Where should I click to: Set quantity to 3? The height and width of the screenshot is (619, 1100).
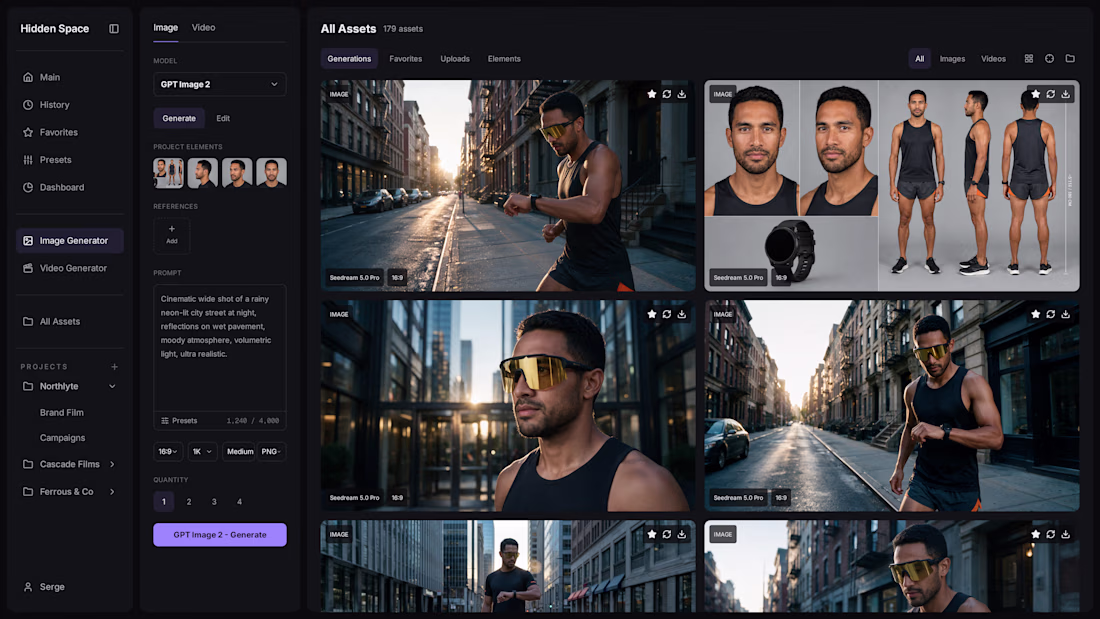pyautogui.click(x=214, y=502)
